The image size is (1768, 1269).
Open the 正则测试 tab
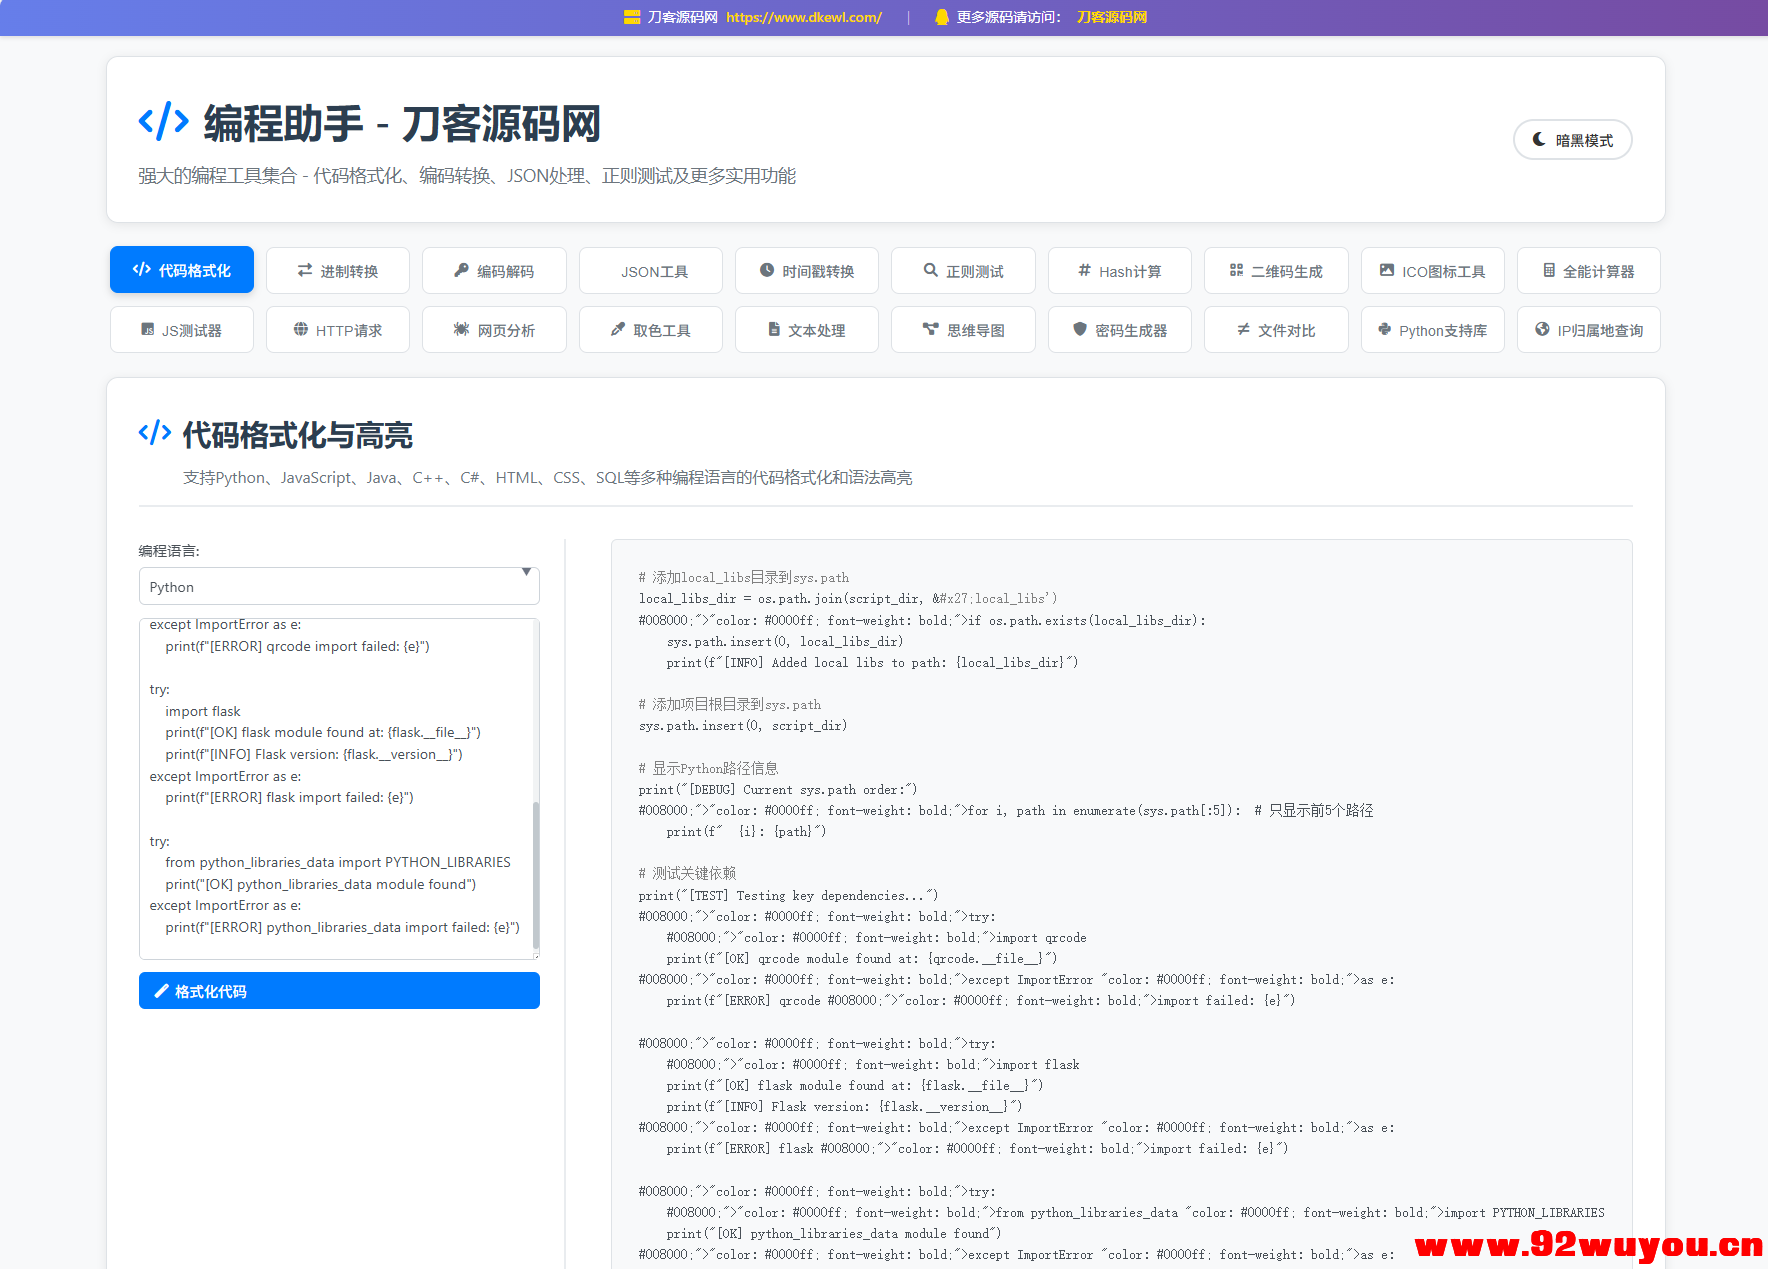pos(962,270)
